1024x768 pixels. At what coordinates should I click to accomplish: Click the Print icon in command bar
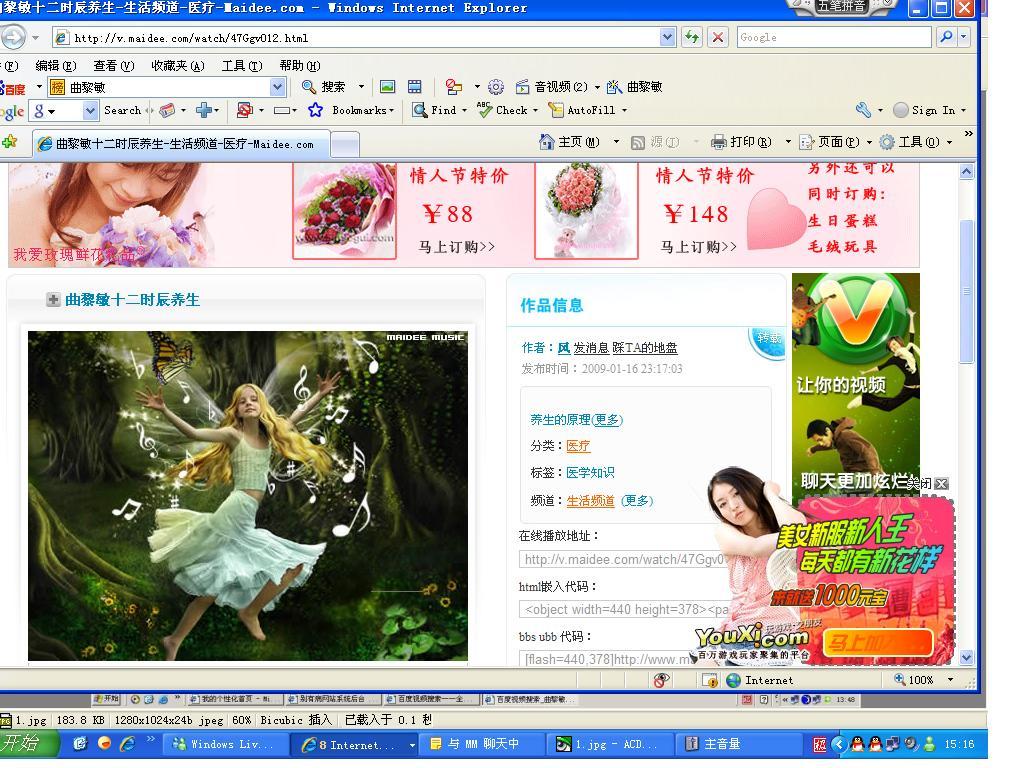[x=718, y=142]
